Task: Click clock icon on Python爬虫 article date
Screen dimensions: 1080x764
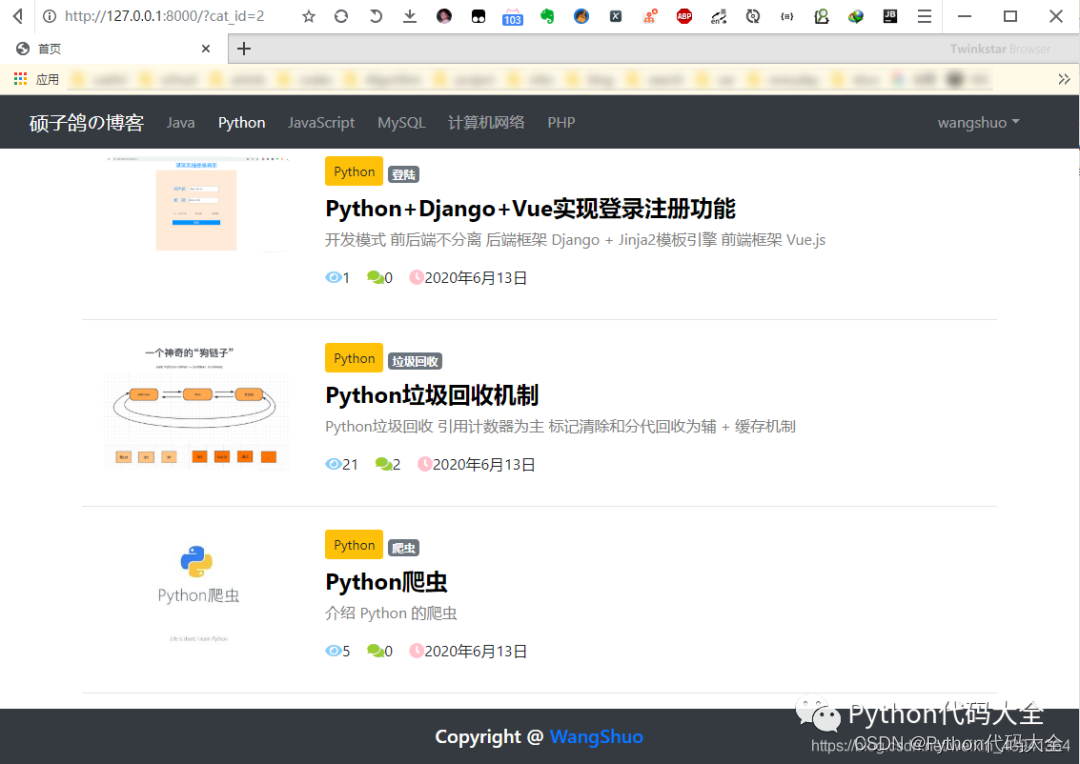Action: 417,650
